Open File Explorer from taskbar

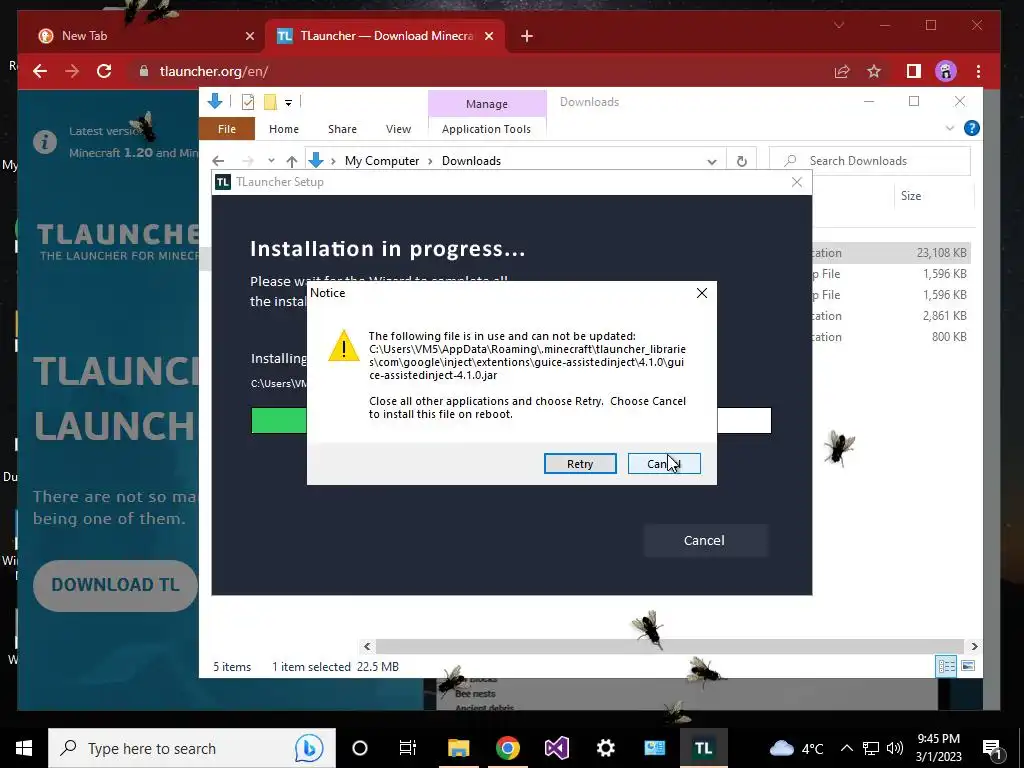458,748
